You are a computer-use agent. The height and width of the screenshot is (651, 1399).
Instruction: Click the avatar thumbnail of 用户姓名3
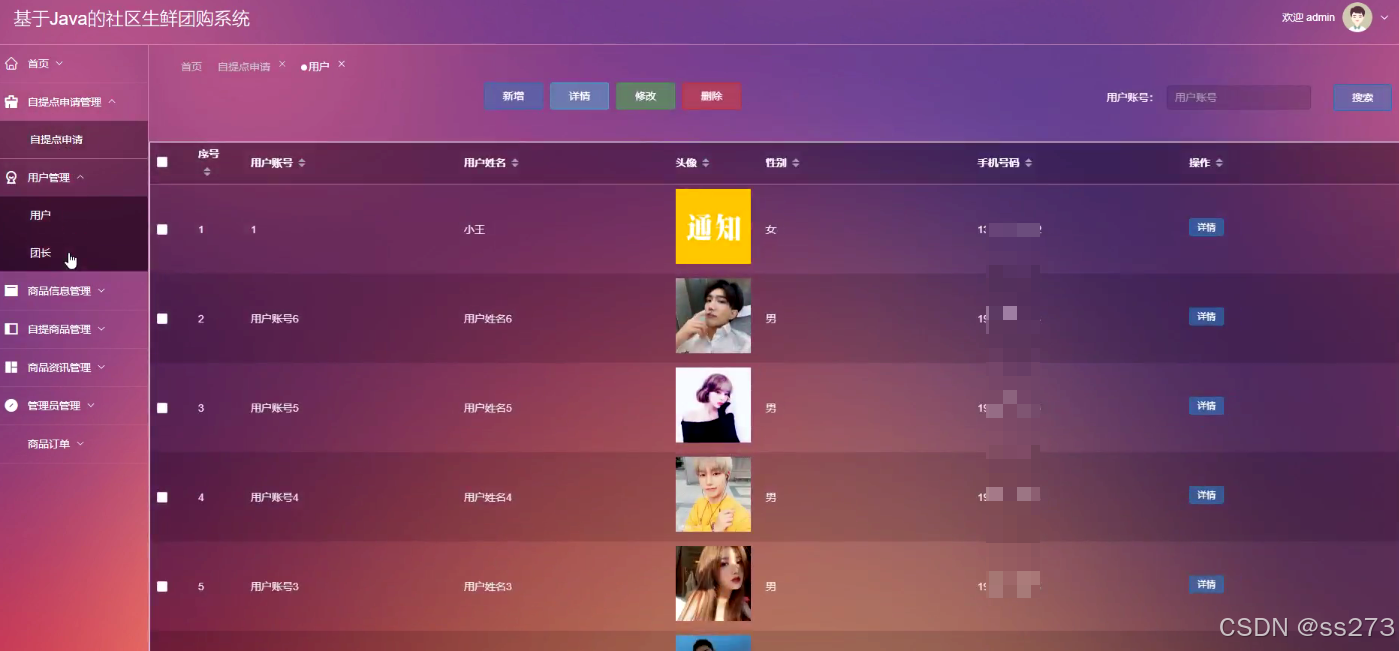click(713, 584)
